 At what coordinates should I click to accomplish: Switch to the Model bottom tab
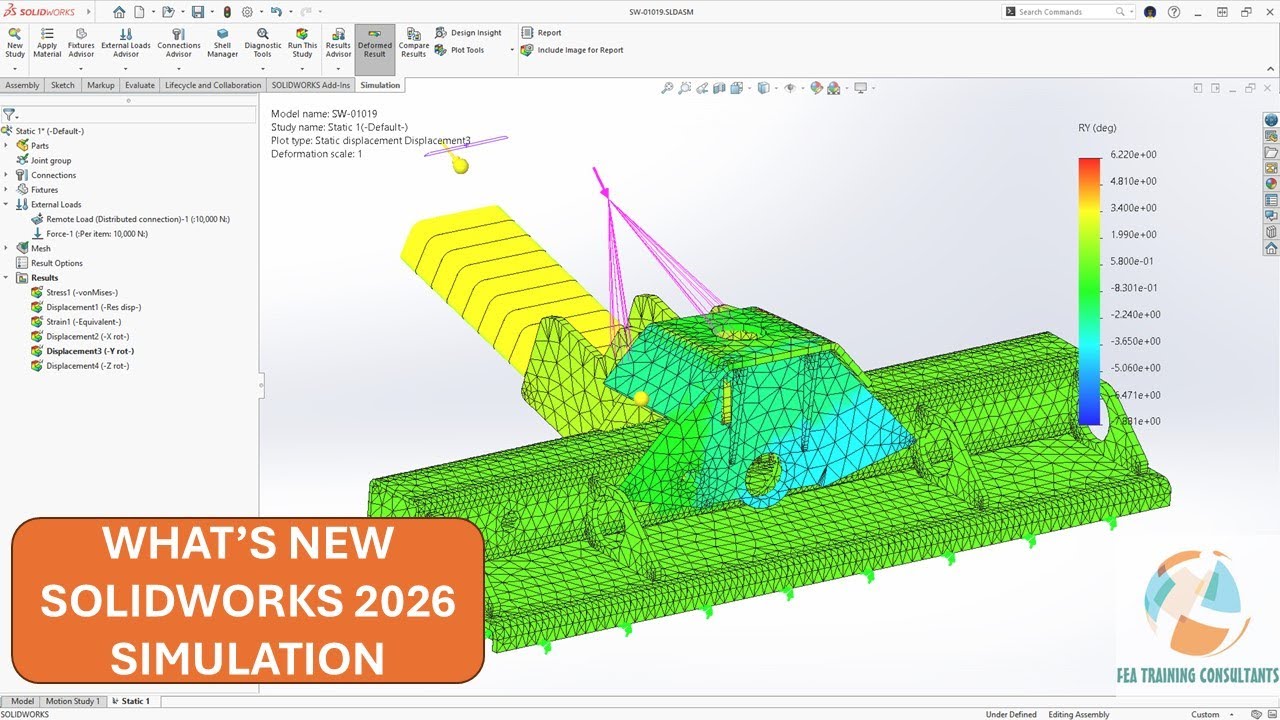coord(22,701)
